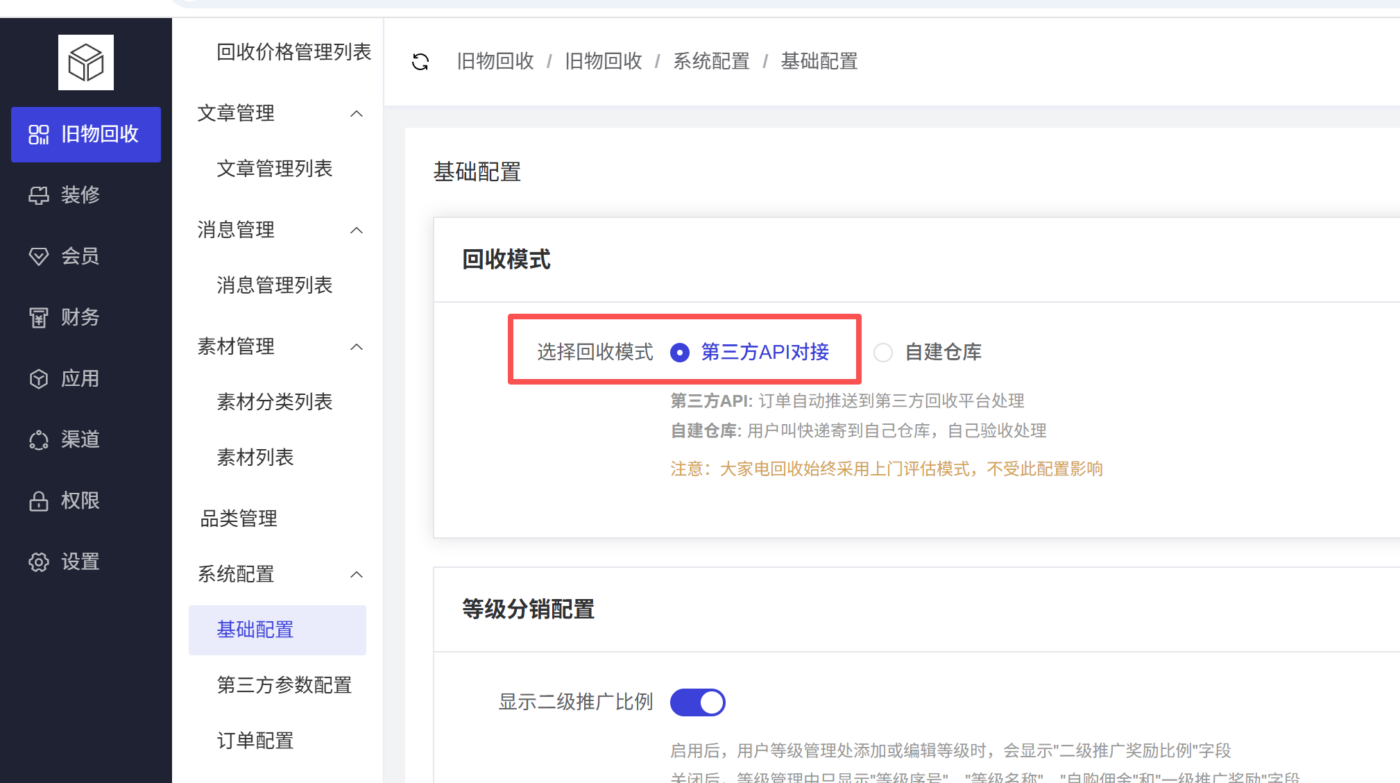Viewport: 1400px width, 783px height.
Task: Select the 应用 apps icon
Action: [x=38, y=378]
